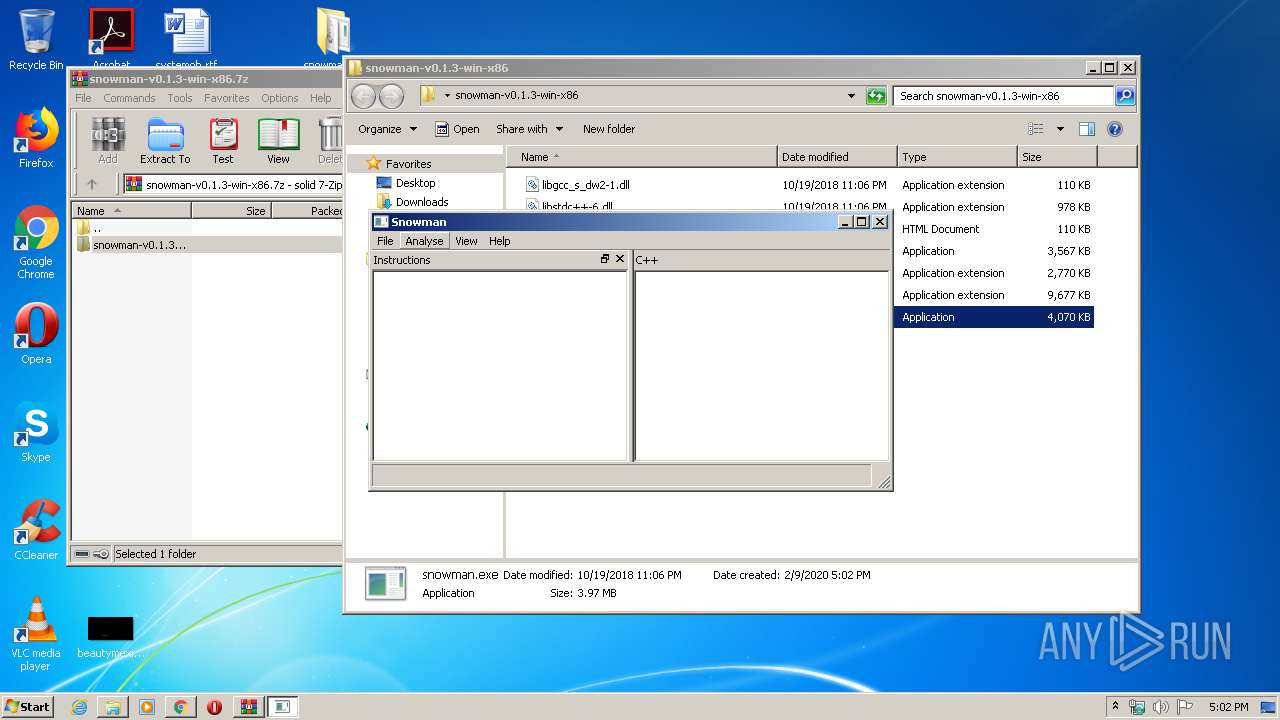Click the Test icon in WinRAR toolbar
Screen dimensions: 1280x720
coord(223,141)
